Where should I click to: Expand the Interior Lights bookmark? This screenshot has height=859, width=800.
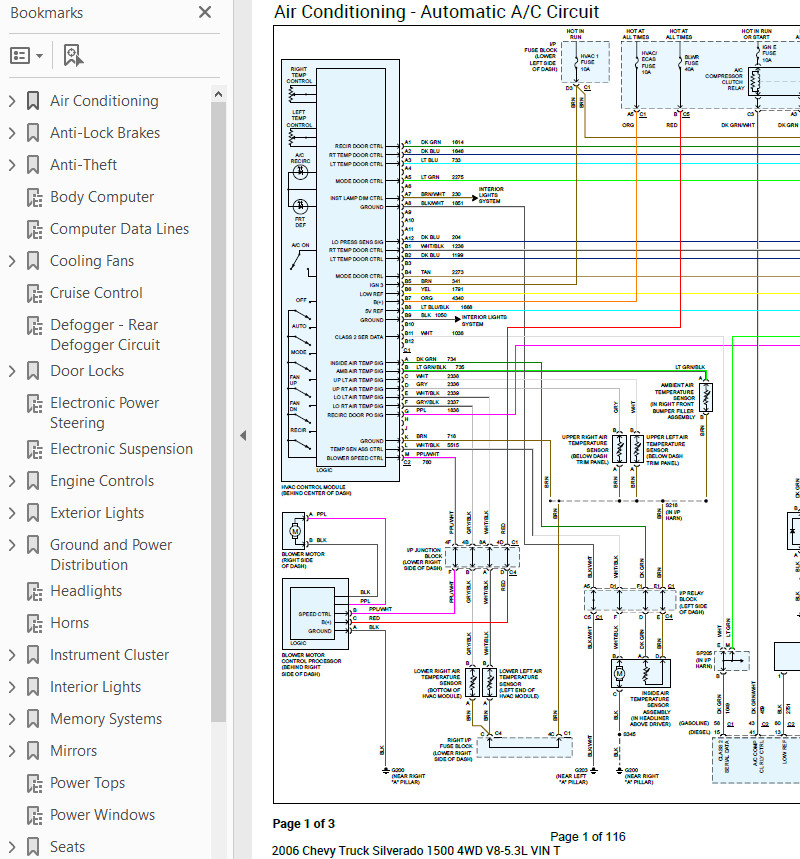pyautogui.click(x=12, y=687)
